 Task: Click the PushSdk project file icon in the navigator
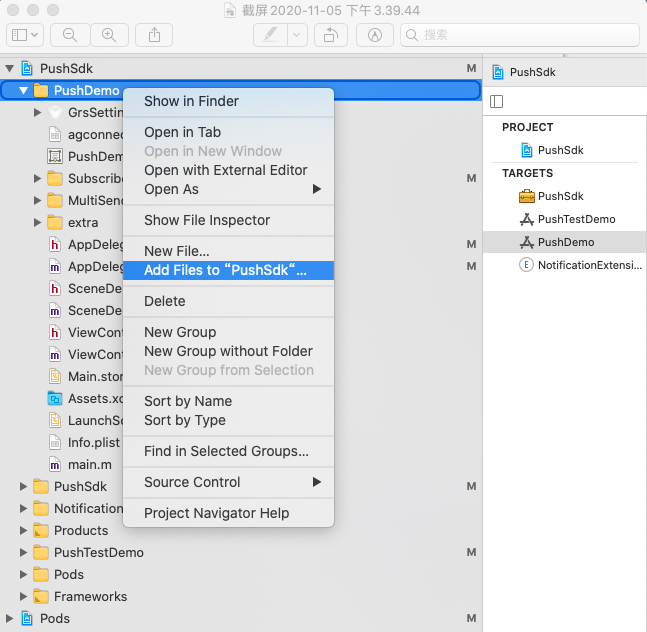click(x=27, y=68)
